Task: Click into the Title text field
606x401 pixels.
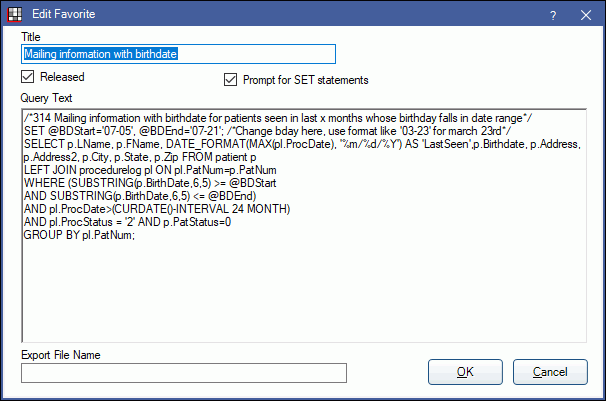Action: point(178,54)
